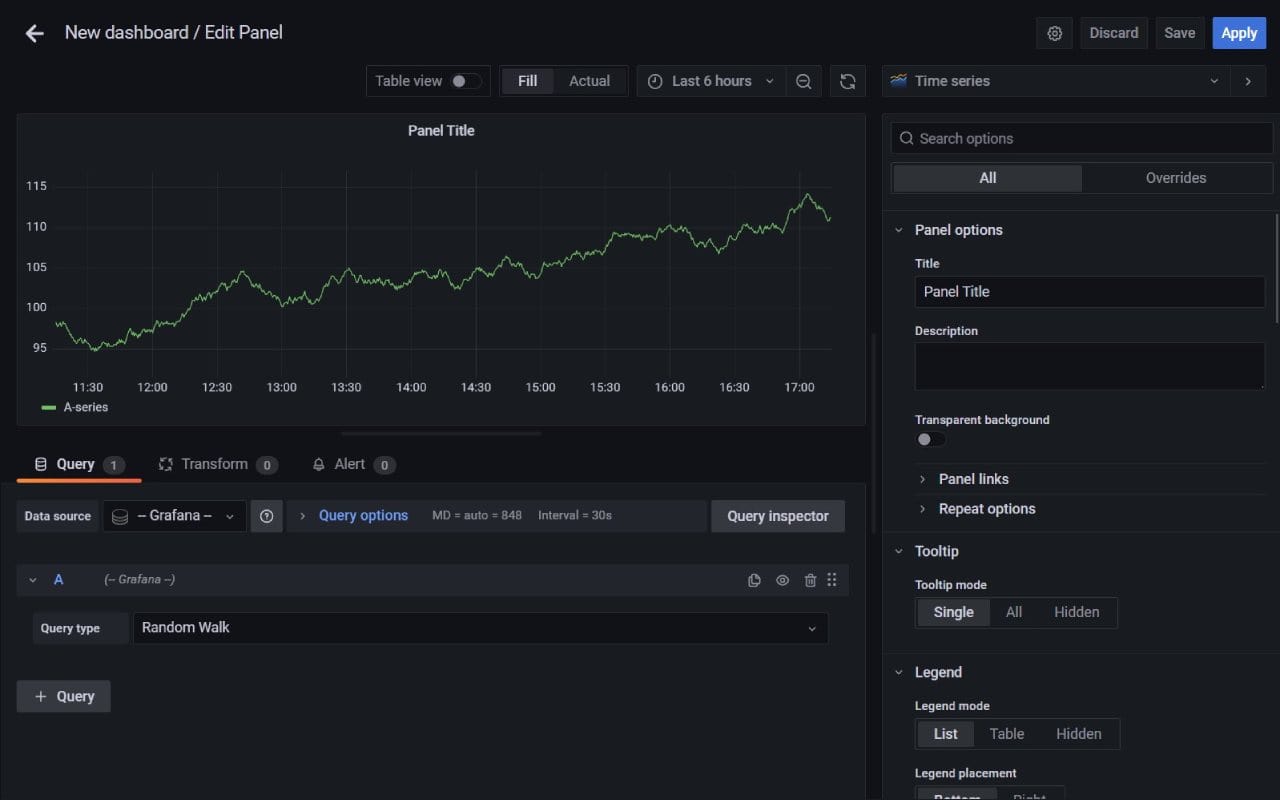The image size is (1280, 800).
Task: Delete query A with the trash icon
Action: click(x=810, y=579)
